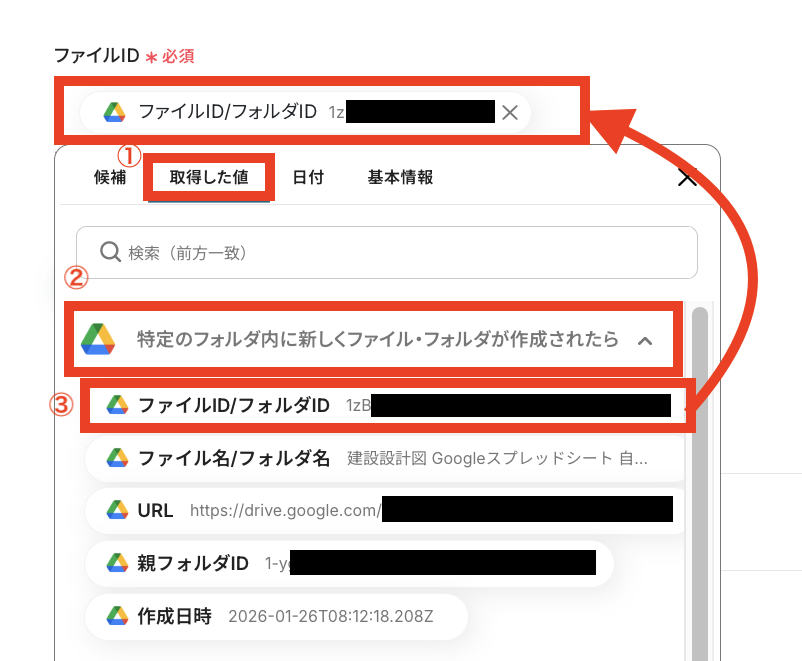The image size is (802, 661).
Task: Toggle the 特定のフォルダ内に新しくファイル・フォルダが作成されたら header
Action: tap(373, 339)
